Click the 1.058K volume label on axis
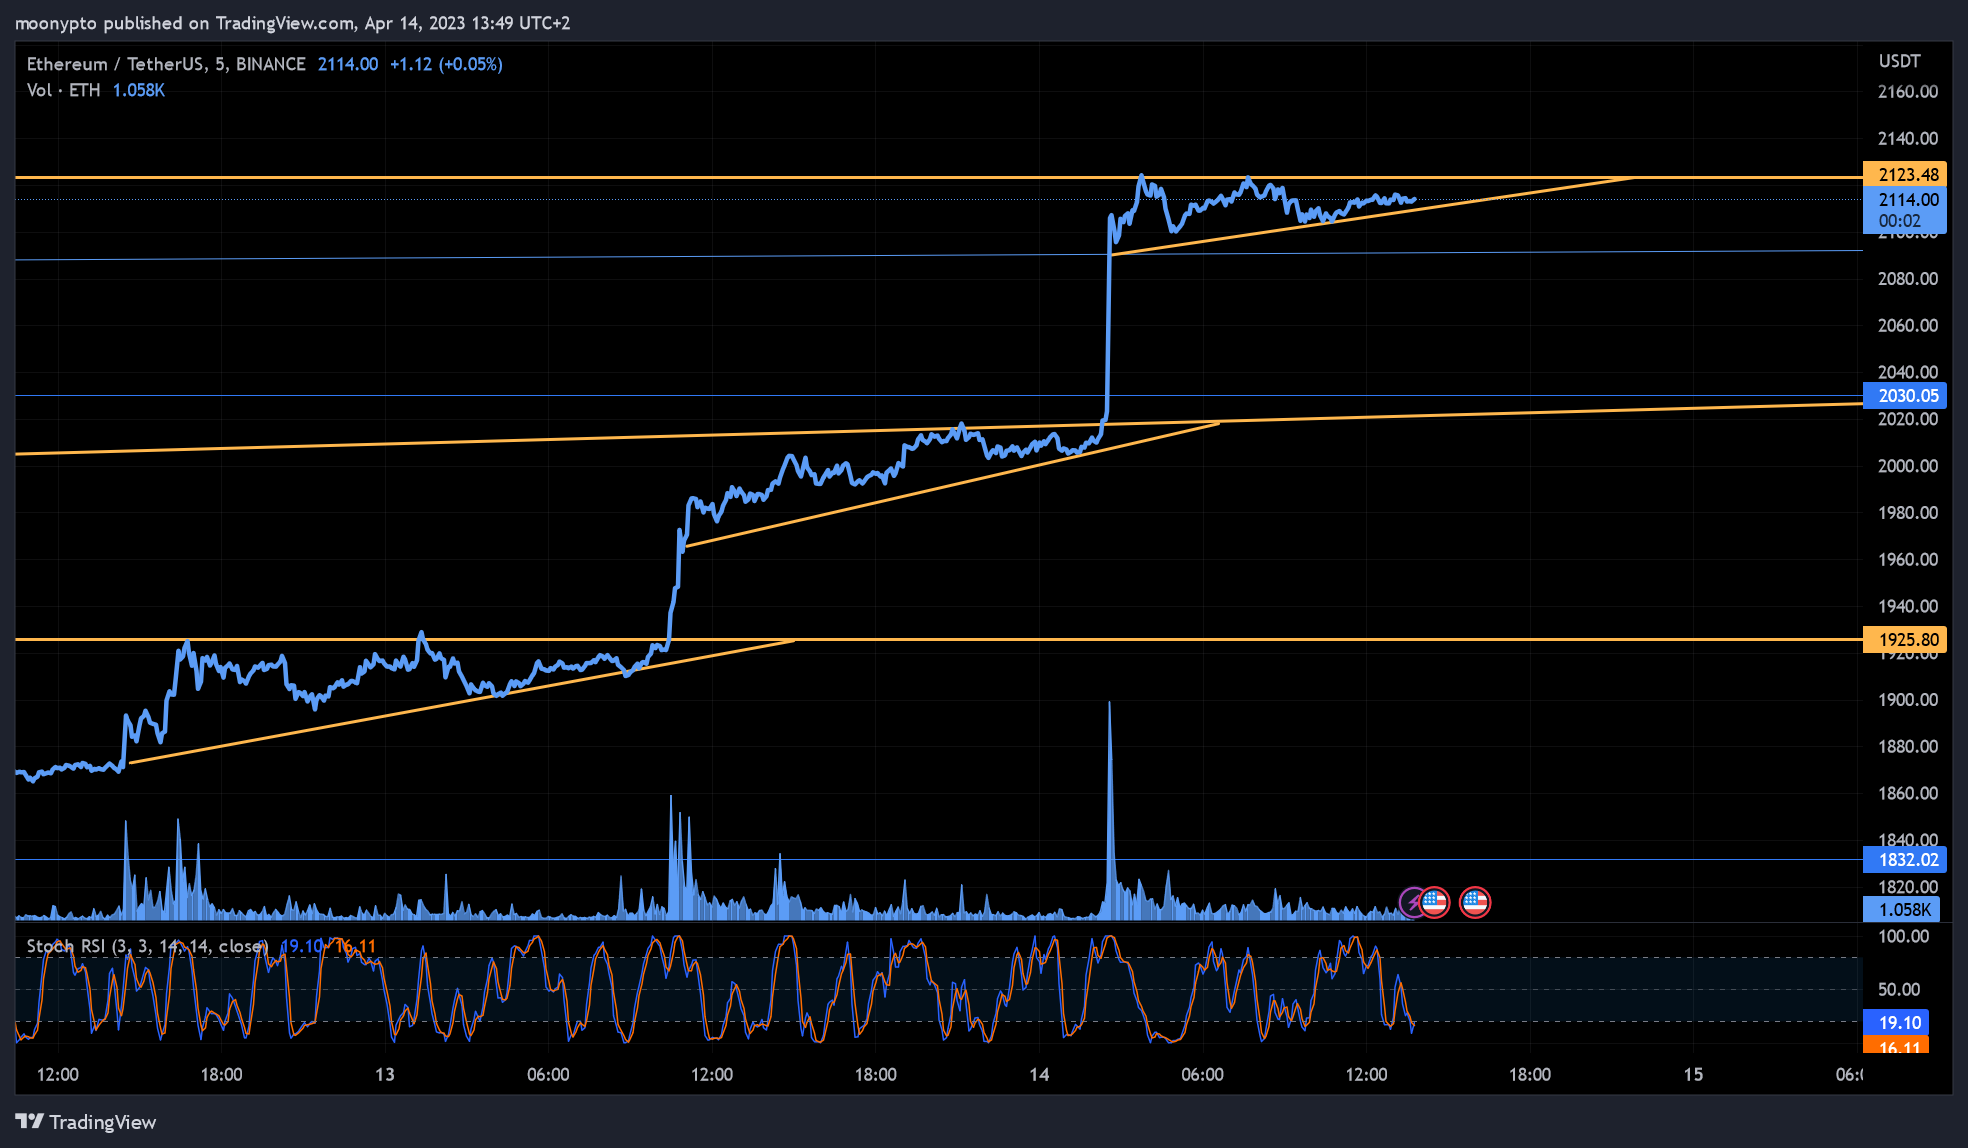1968x1148 pixels. point(1902,910)
